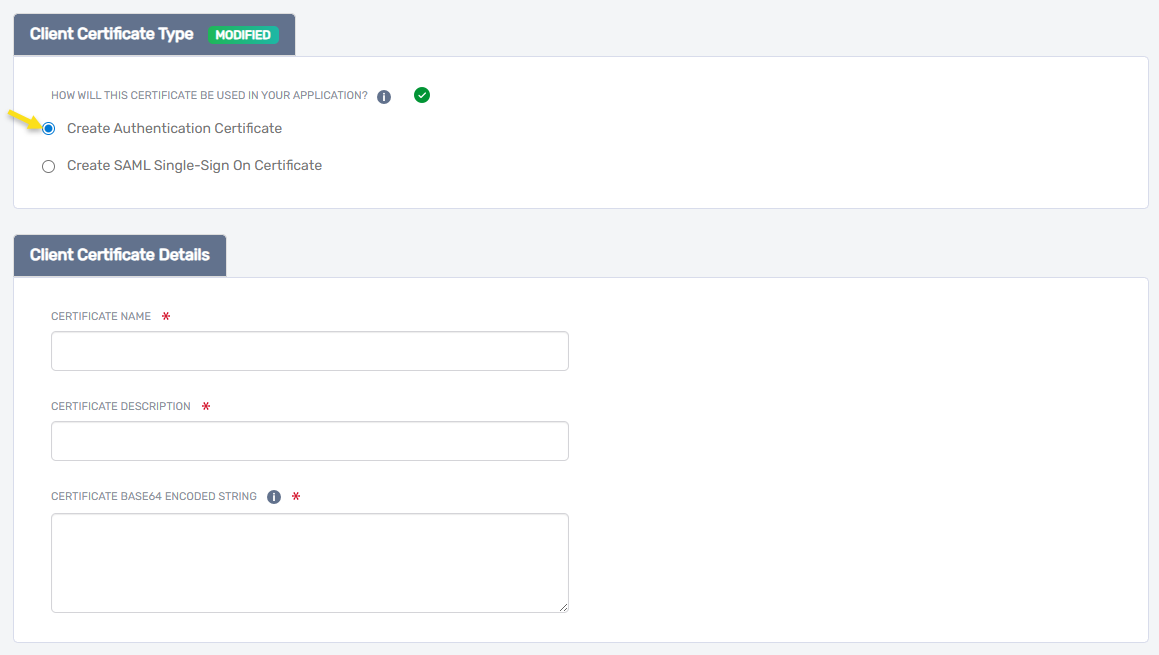Click inside the Base64 encoded string textarea
The height and width of the screenshot is (655, 1159).
pyautogui.click(x=309, y=560)
